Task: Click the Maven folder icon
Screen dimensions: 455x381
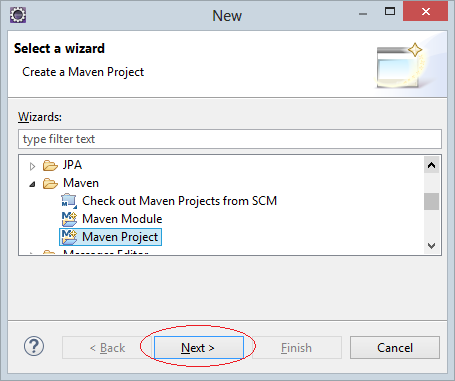Action: (50, 183)
